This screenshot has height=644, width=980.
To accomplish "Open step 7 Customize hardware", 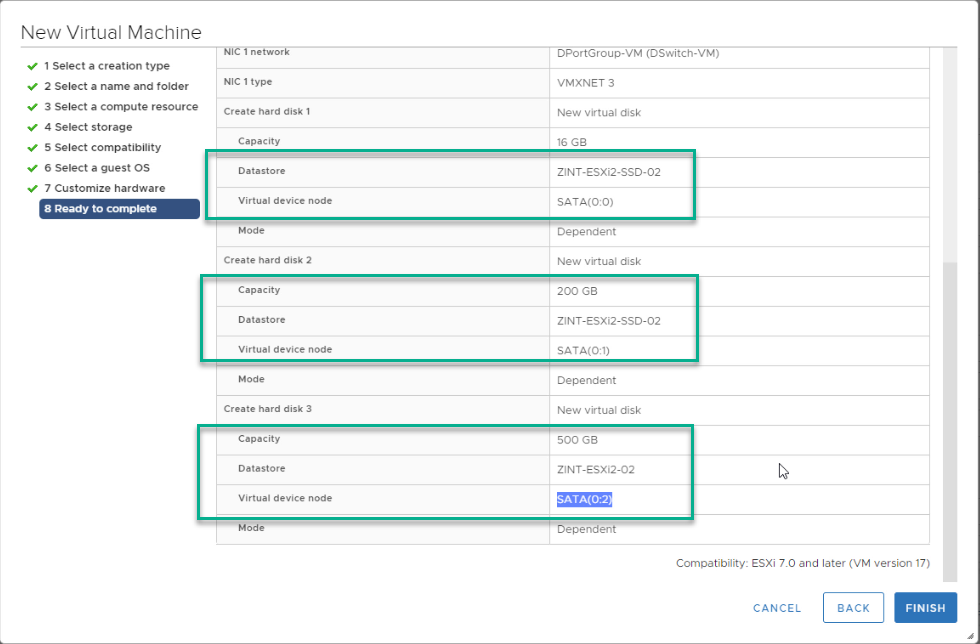I will point(104,188).
